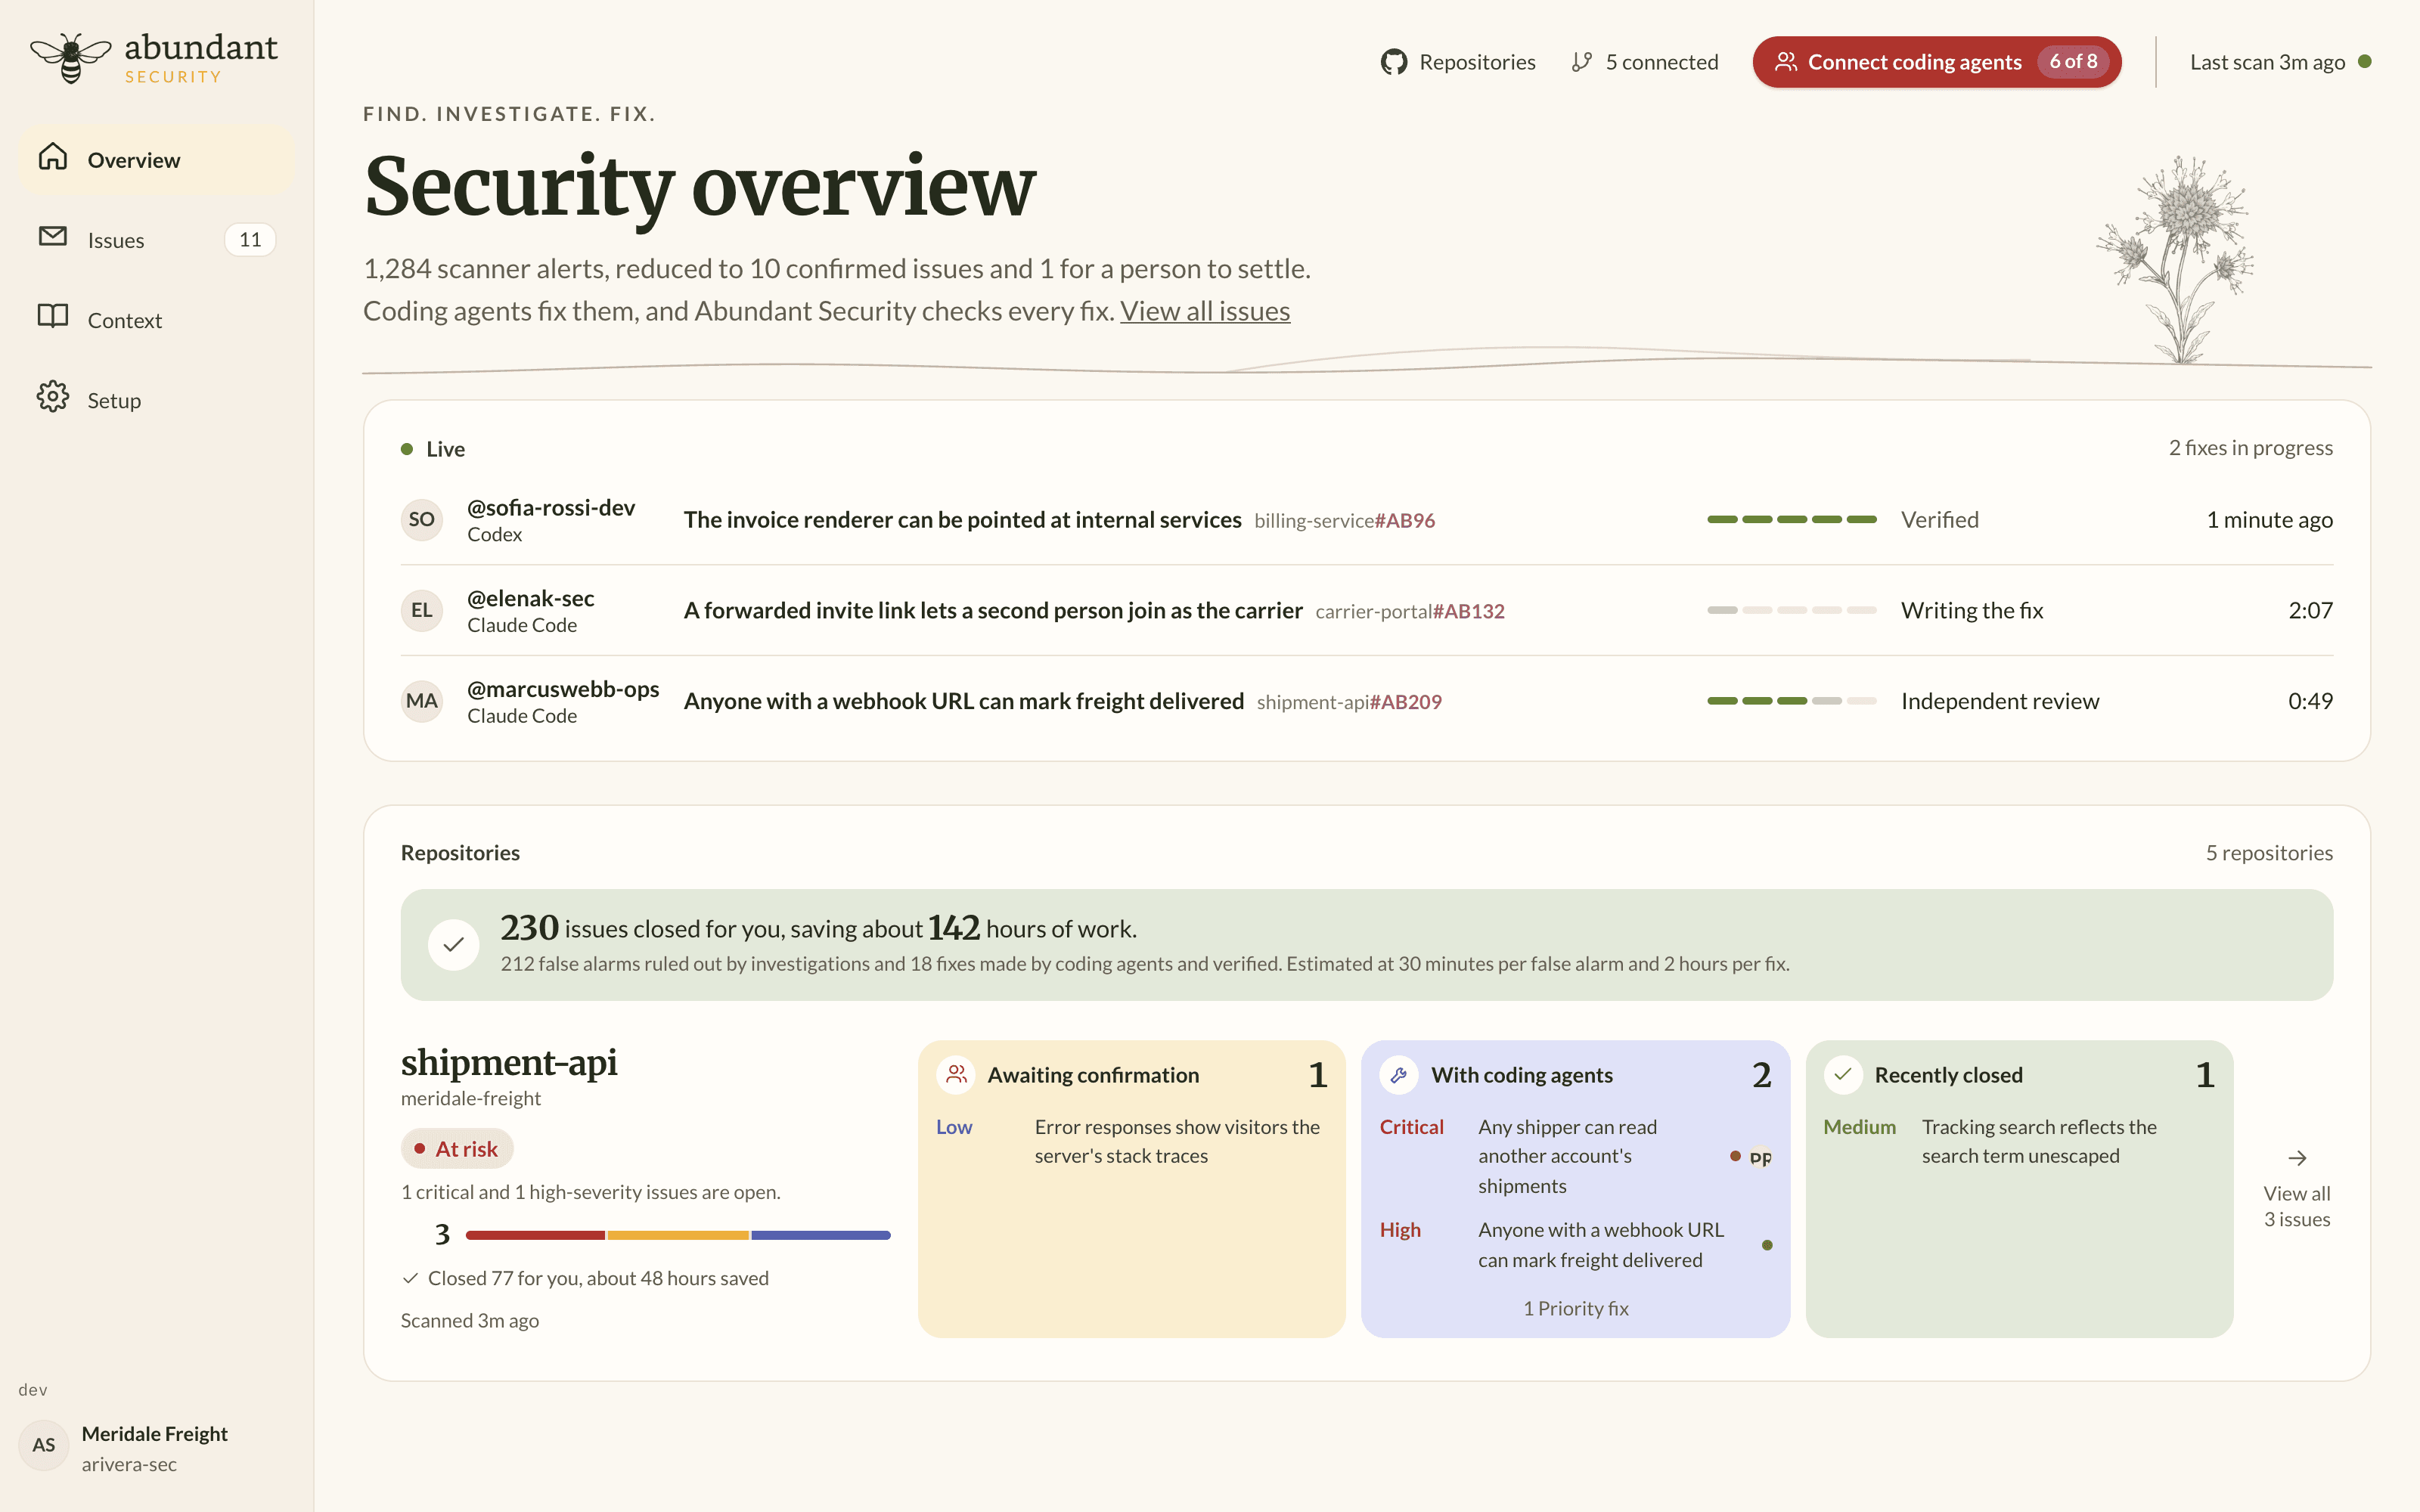
Task: Click the Issues envelope icon
Action: [53, 237]
